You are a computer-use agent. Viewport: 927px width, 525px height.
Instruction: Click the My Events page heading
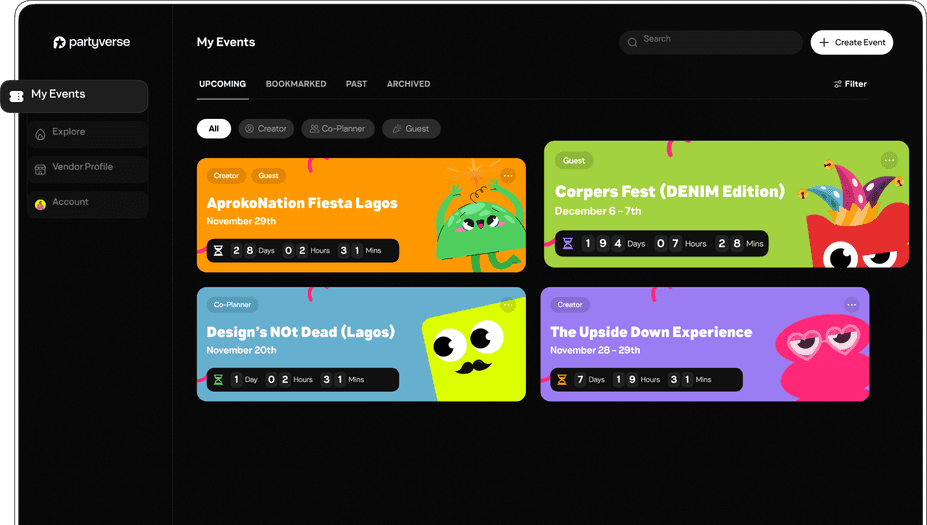226,42
